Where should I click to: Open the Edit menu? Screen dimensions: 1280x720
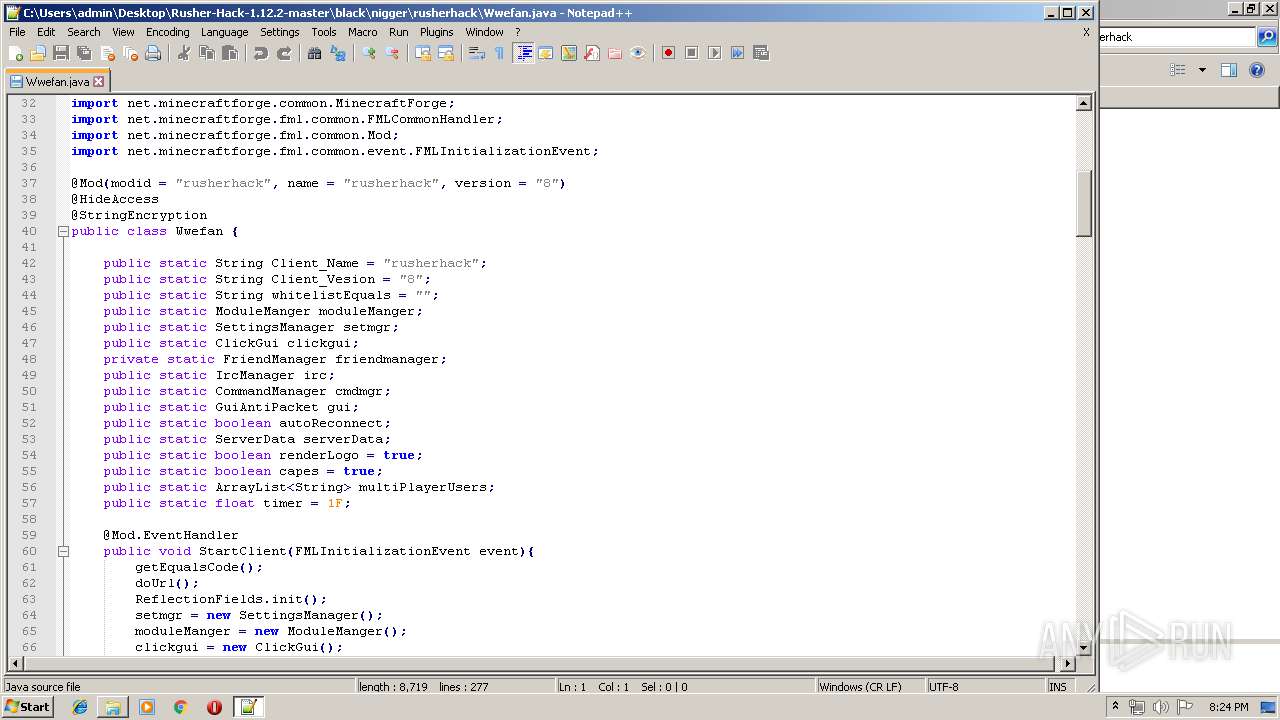click(46, 32)
